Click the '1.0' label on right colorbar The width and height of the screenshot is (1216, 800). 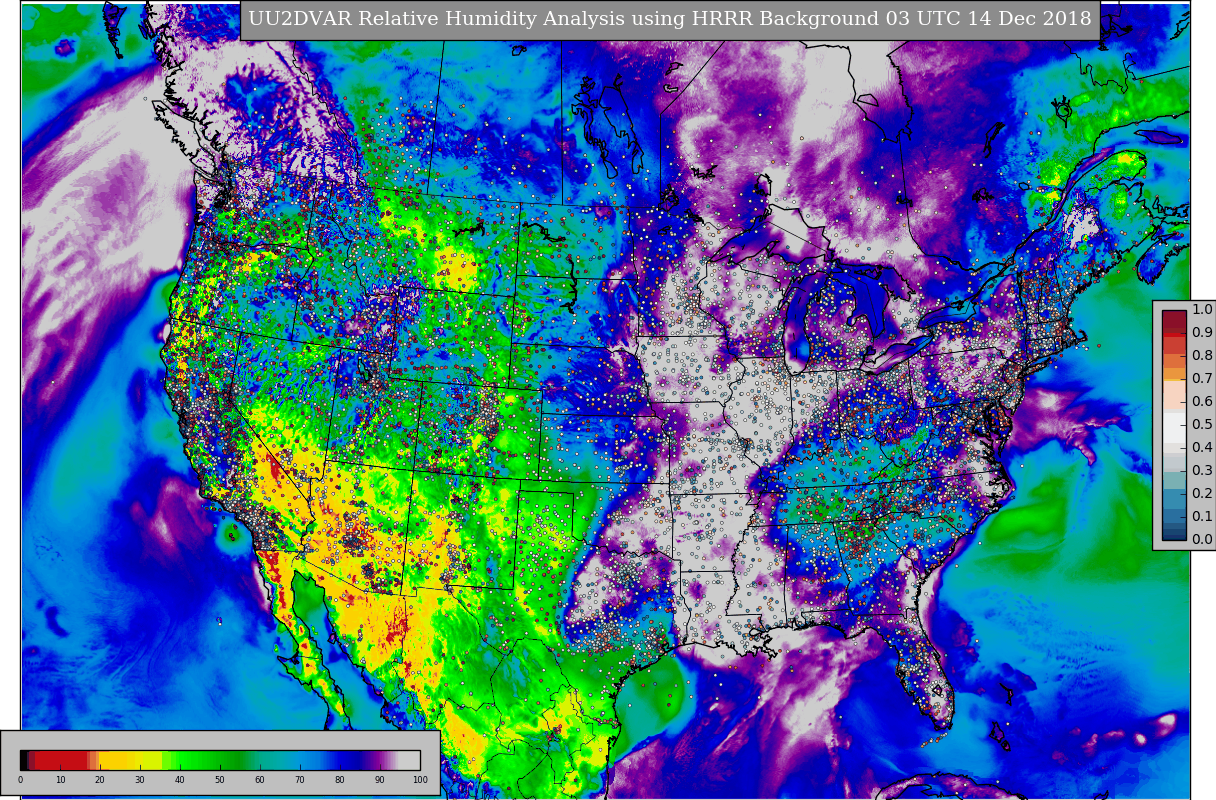pyautogui.click(x=1202, y=309)
